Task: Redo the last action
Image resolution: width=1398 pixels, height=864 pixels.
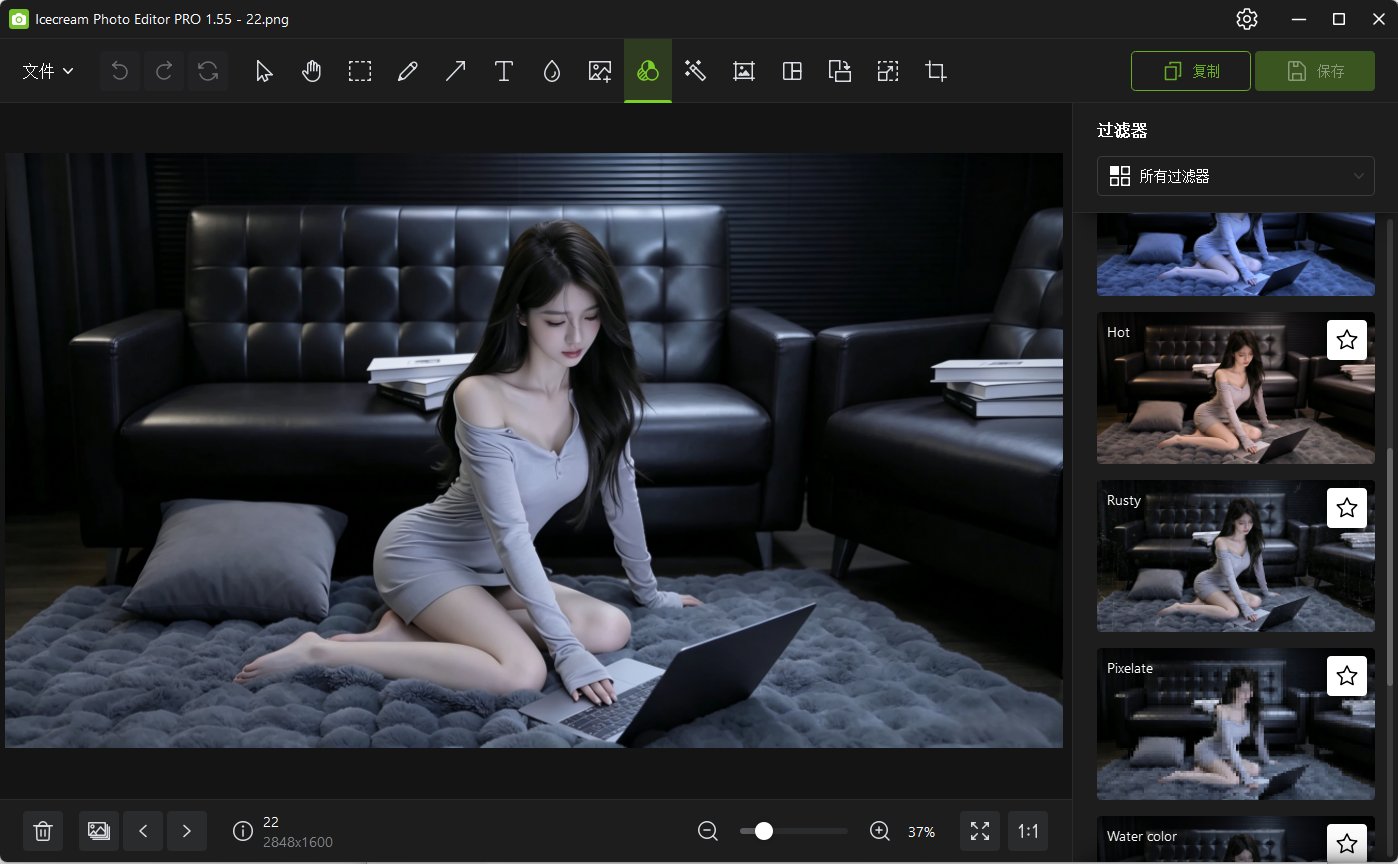Action: pos(164,71)
